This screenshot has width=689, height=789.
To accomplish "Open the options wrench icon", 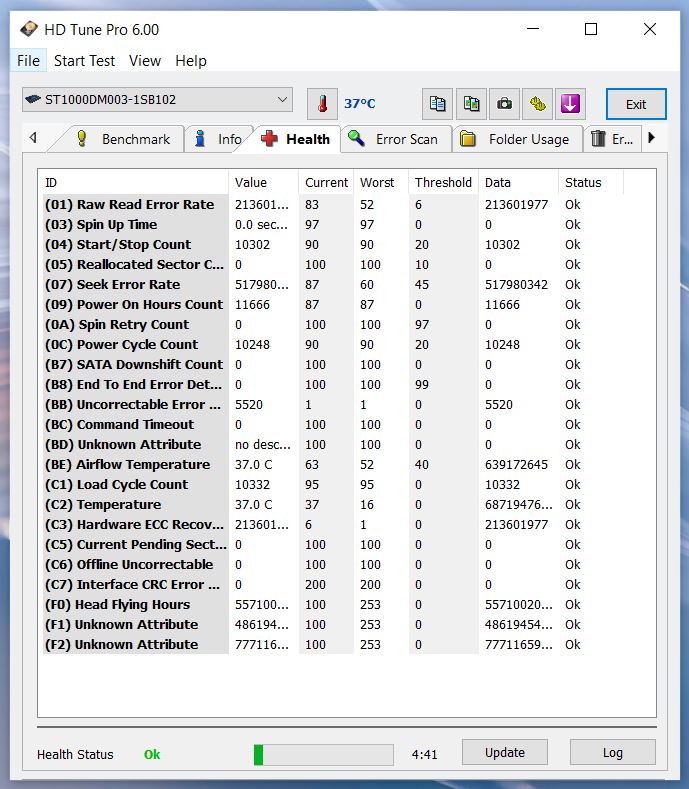I will point(538,103).
